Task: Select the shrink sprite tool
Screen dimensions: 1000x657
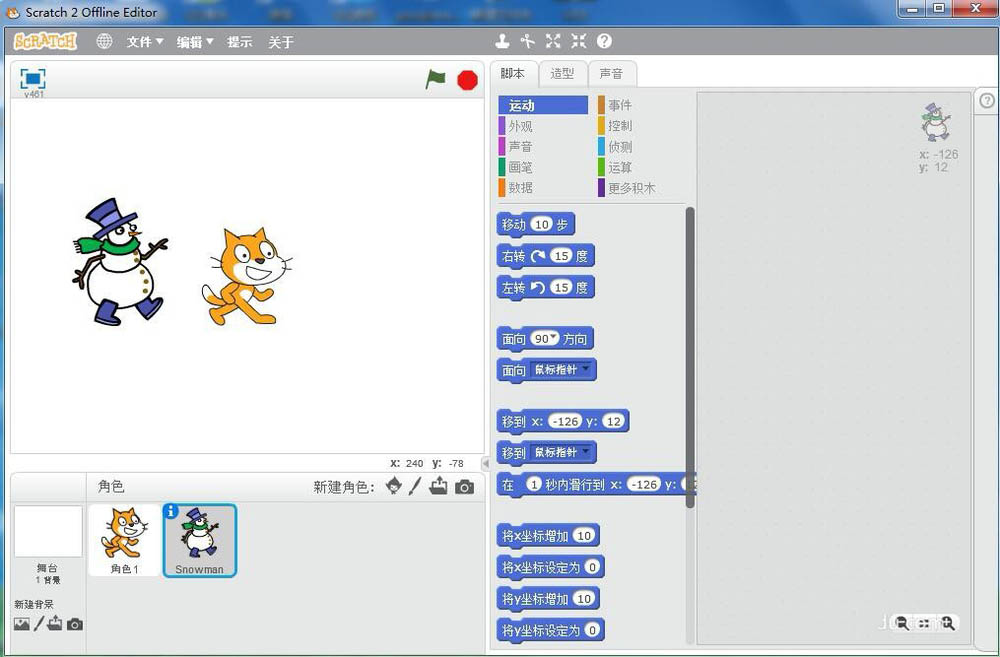Action: coord(578,41)
